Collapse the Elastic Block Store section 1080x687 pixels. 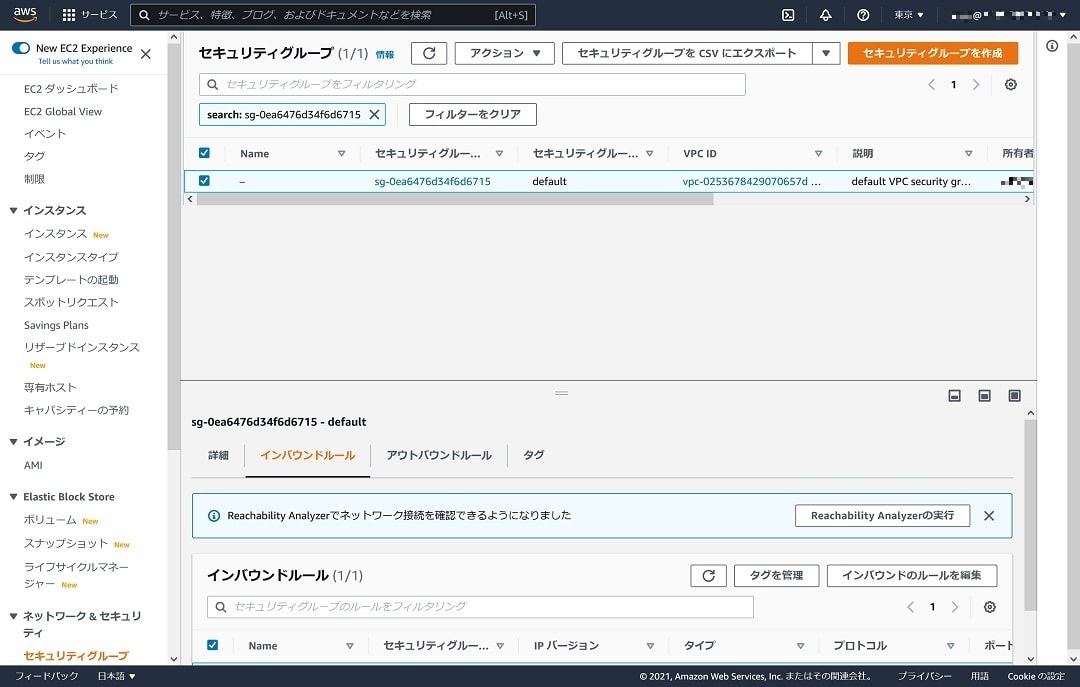[x=13, y=496]
